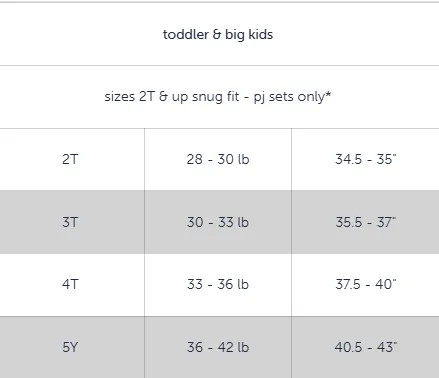The height and width of the screenshot is (378, 439).
Task: Click the 'toddler & big kids' heading
Action: coord(218,35)
